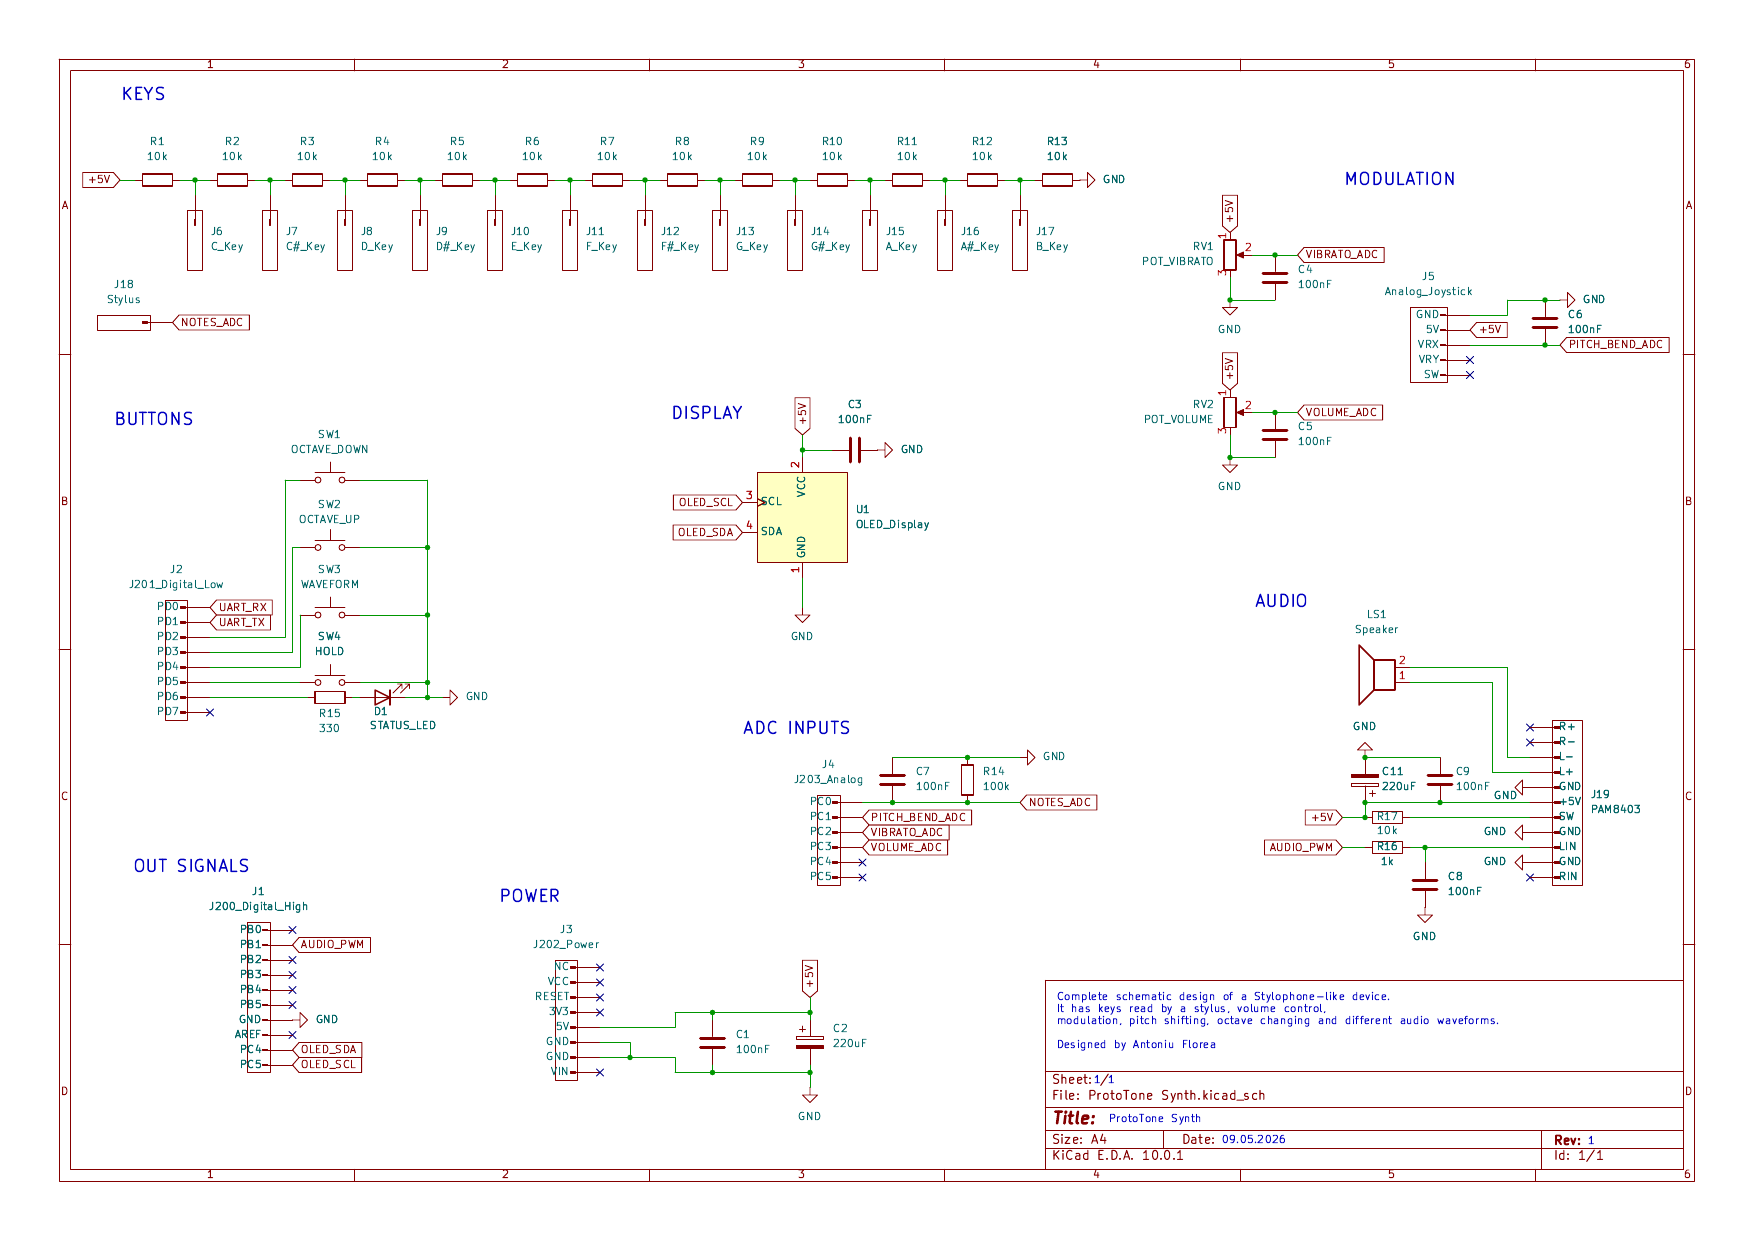Select the RV1 POT_VIBRATO potentiometer symbol
Viewport: 1754px width, 1241px height.
coord(1230,254)
